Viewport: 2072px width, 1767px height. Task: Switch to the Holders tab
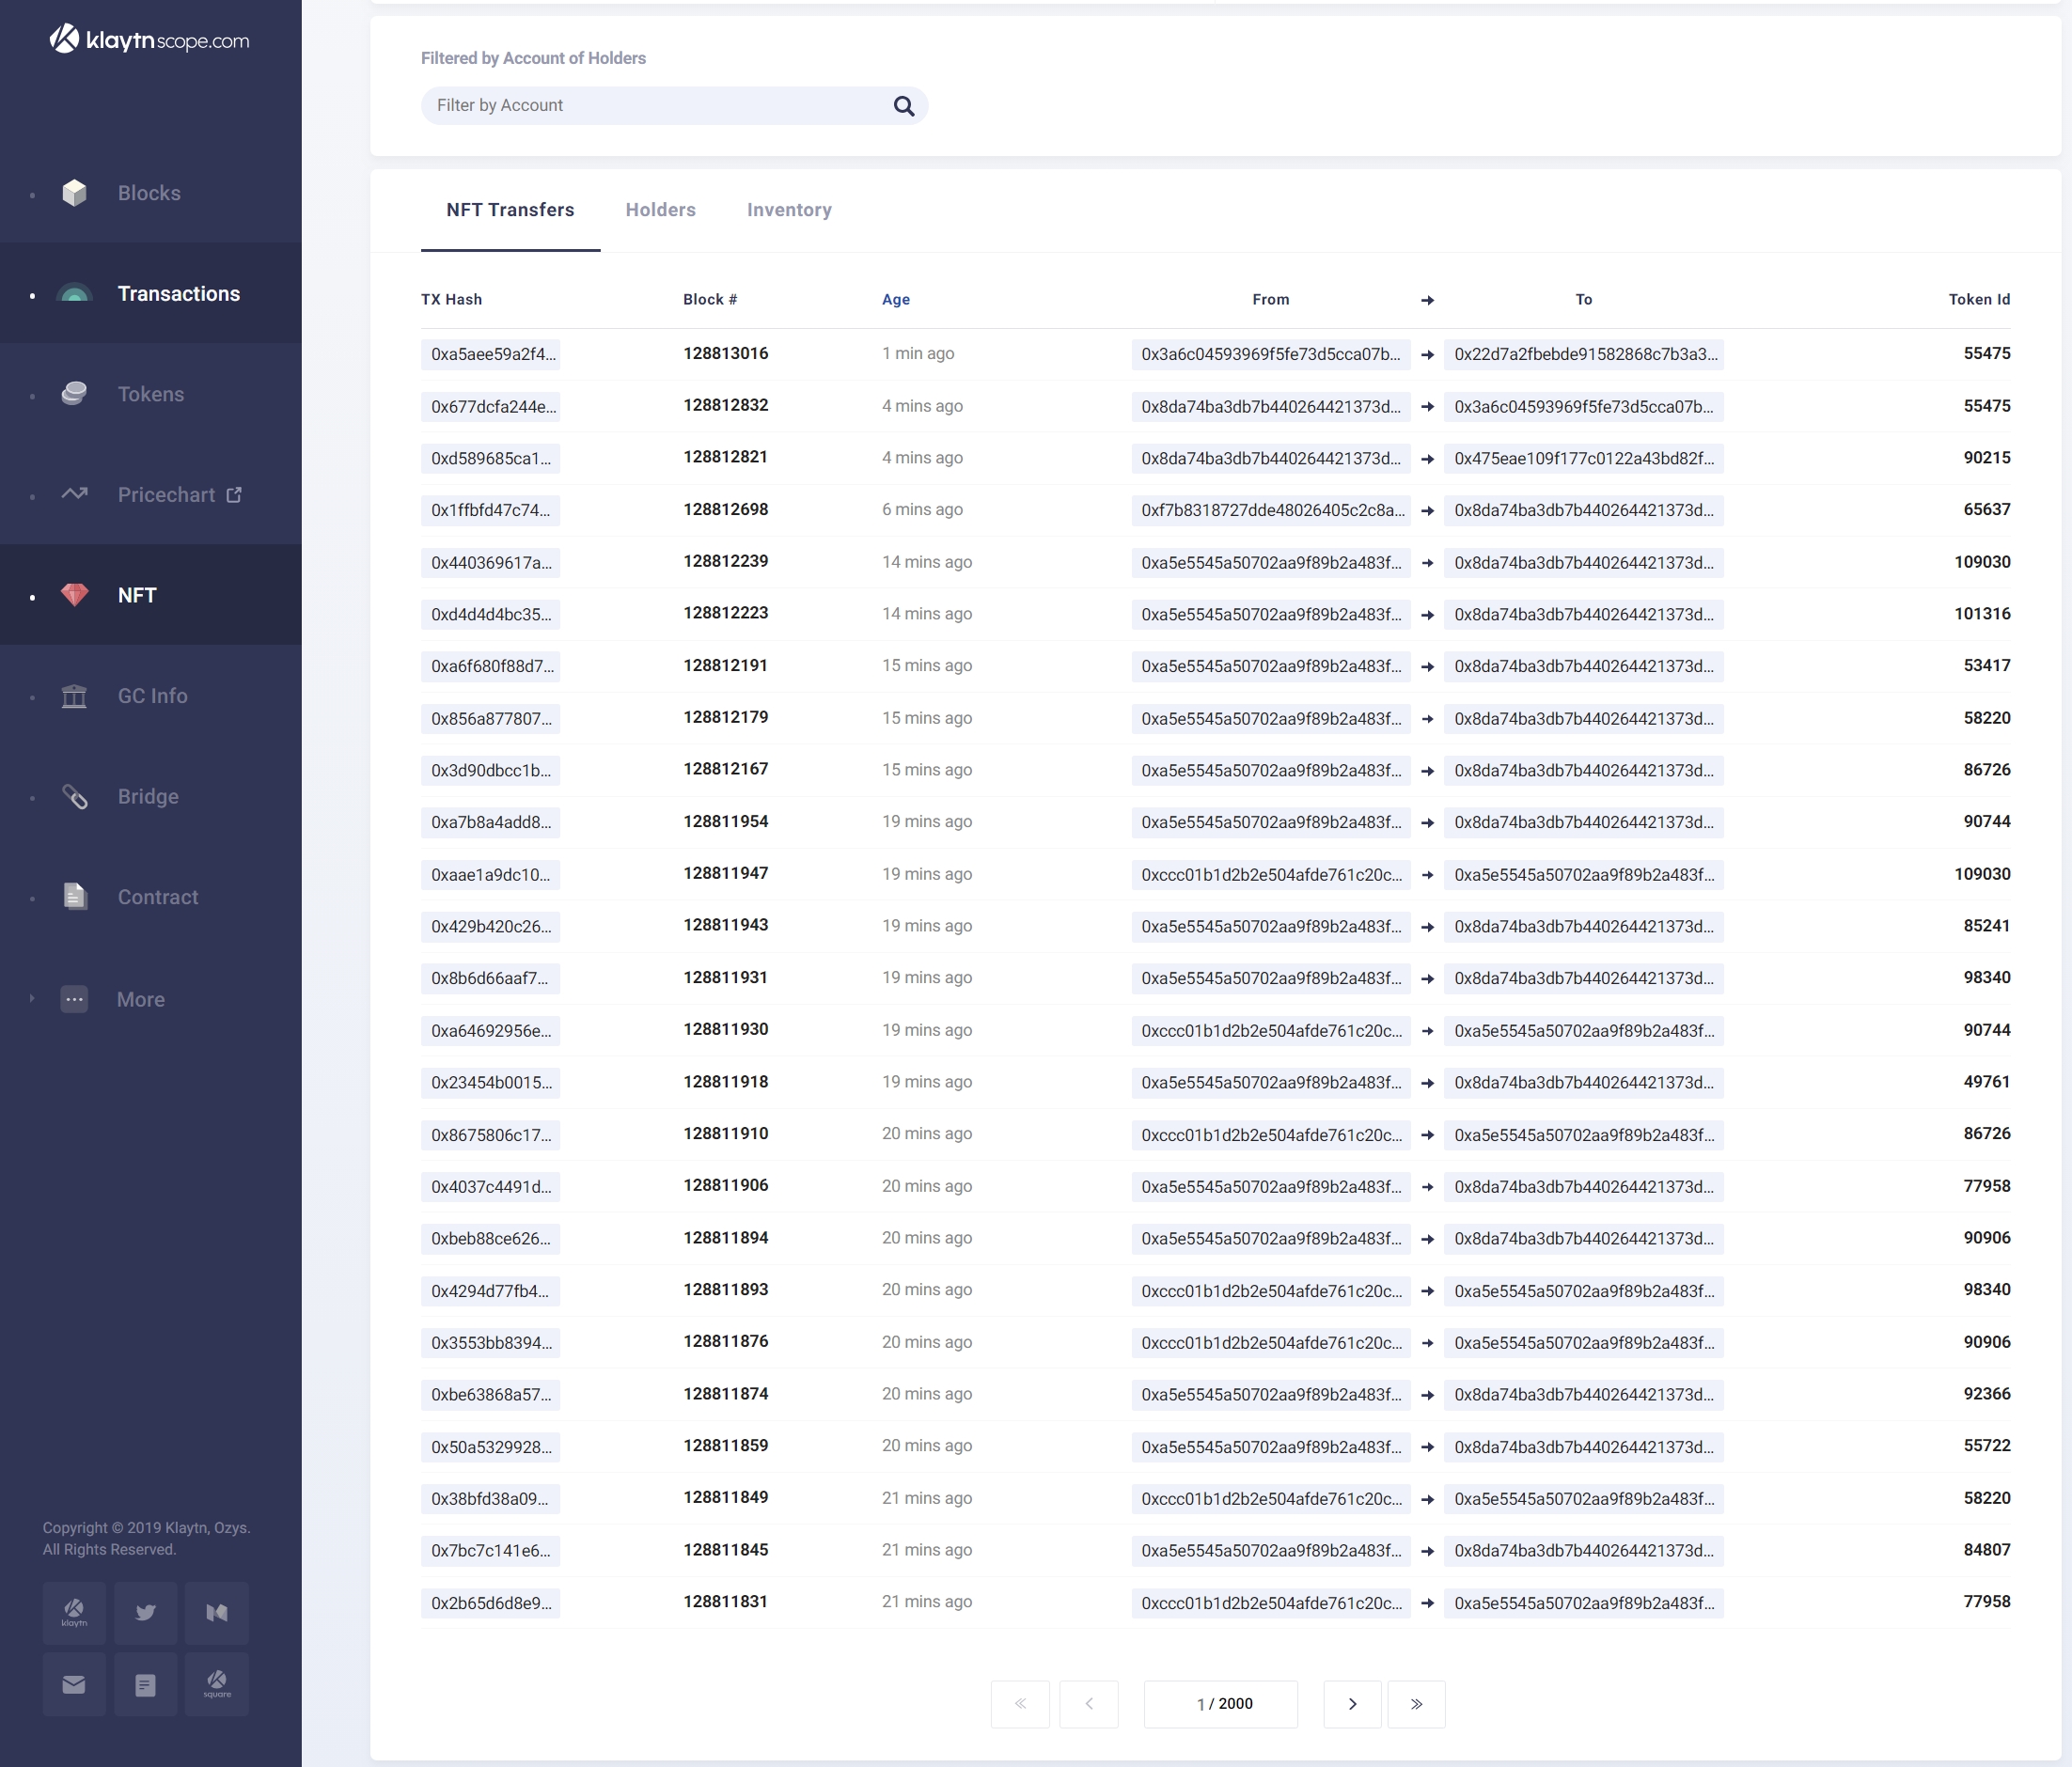point(660,210)
